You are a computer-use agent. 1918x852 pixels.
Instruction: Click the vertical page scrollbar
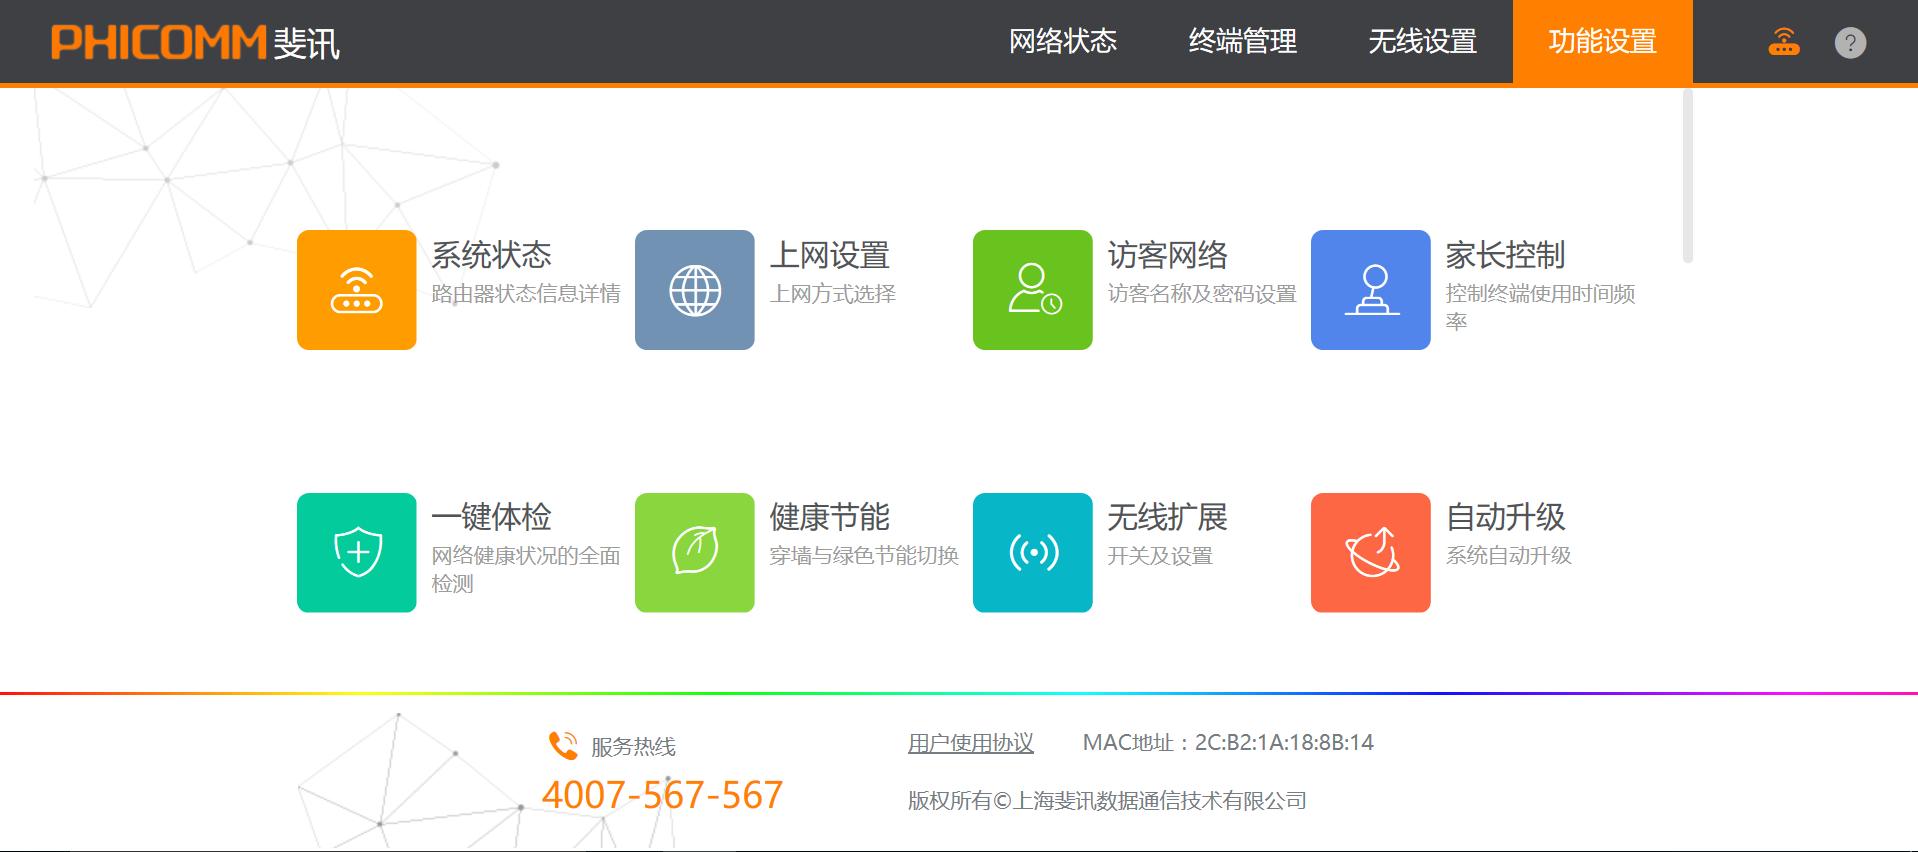point(1687,176)
